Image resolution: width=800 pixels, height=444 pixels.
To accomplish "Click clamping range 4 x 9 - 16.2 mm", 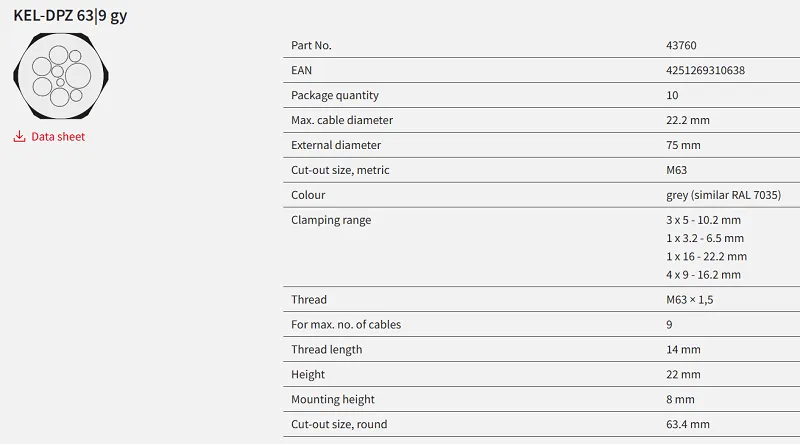I will pos(703,275).
